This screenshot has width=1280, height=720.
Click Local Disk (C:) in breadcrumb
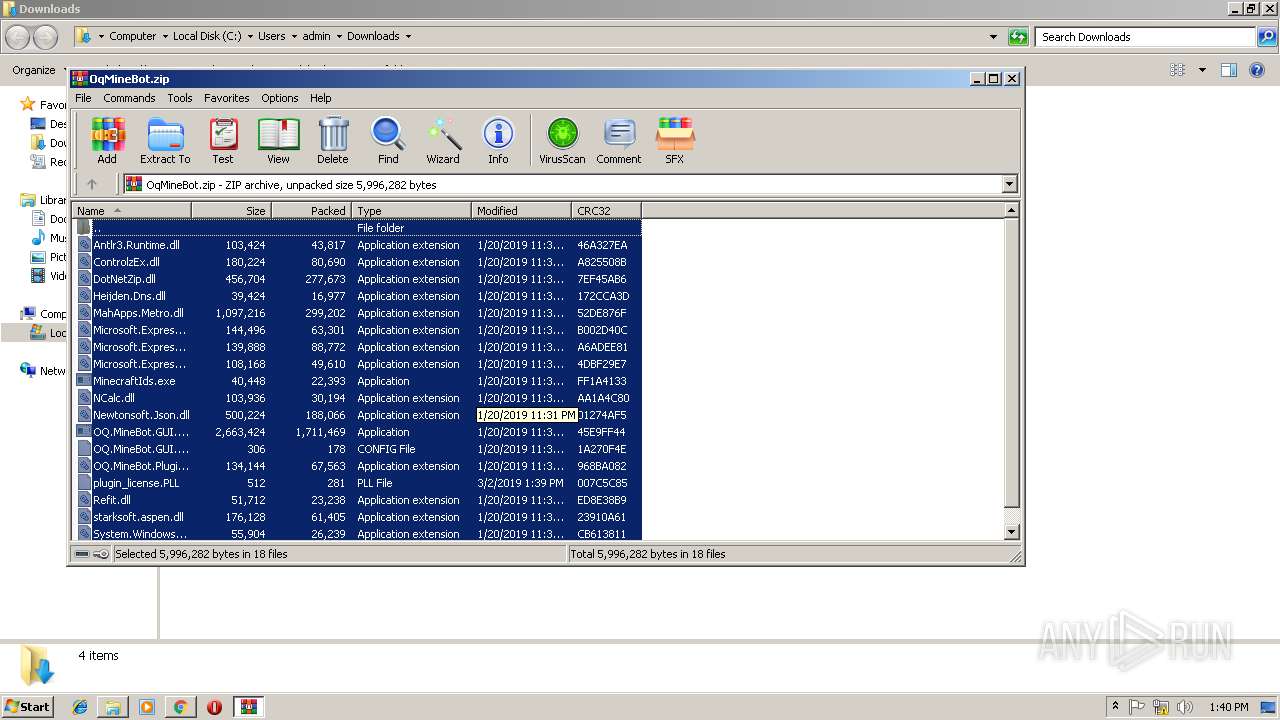coord(207,36)
